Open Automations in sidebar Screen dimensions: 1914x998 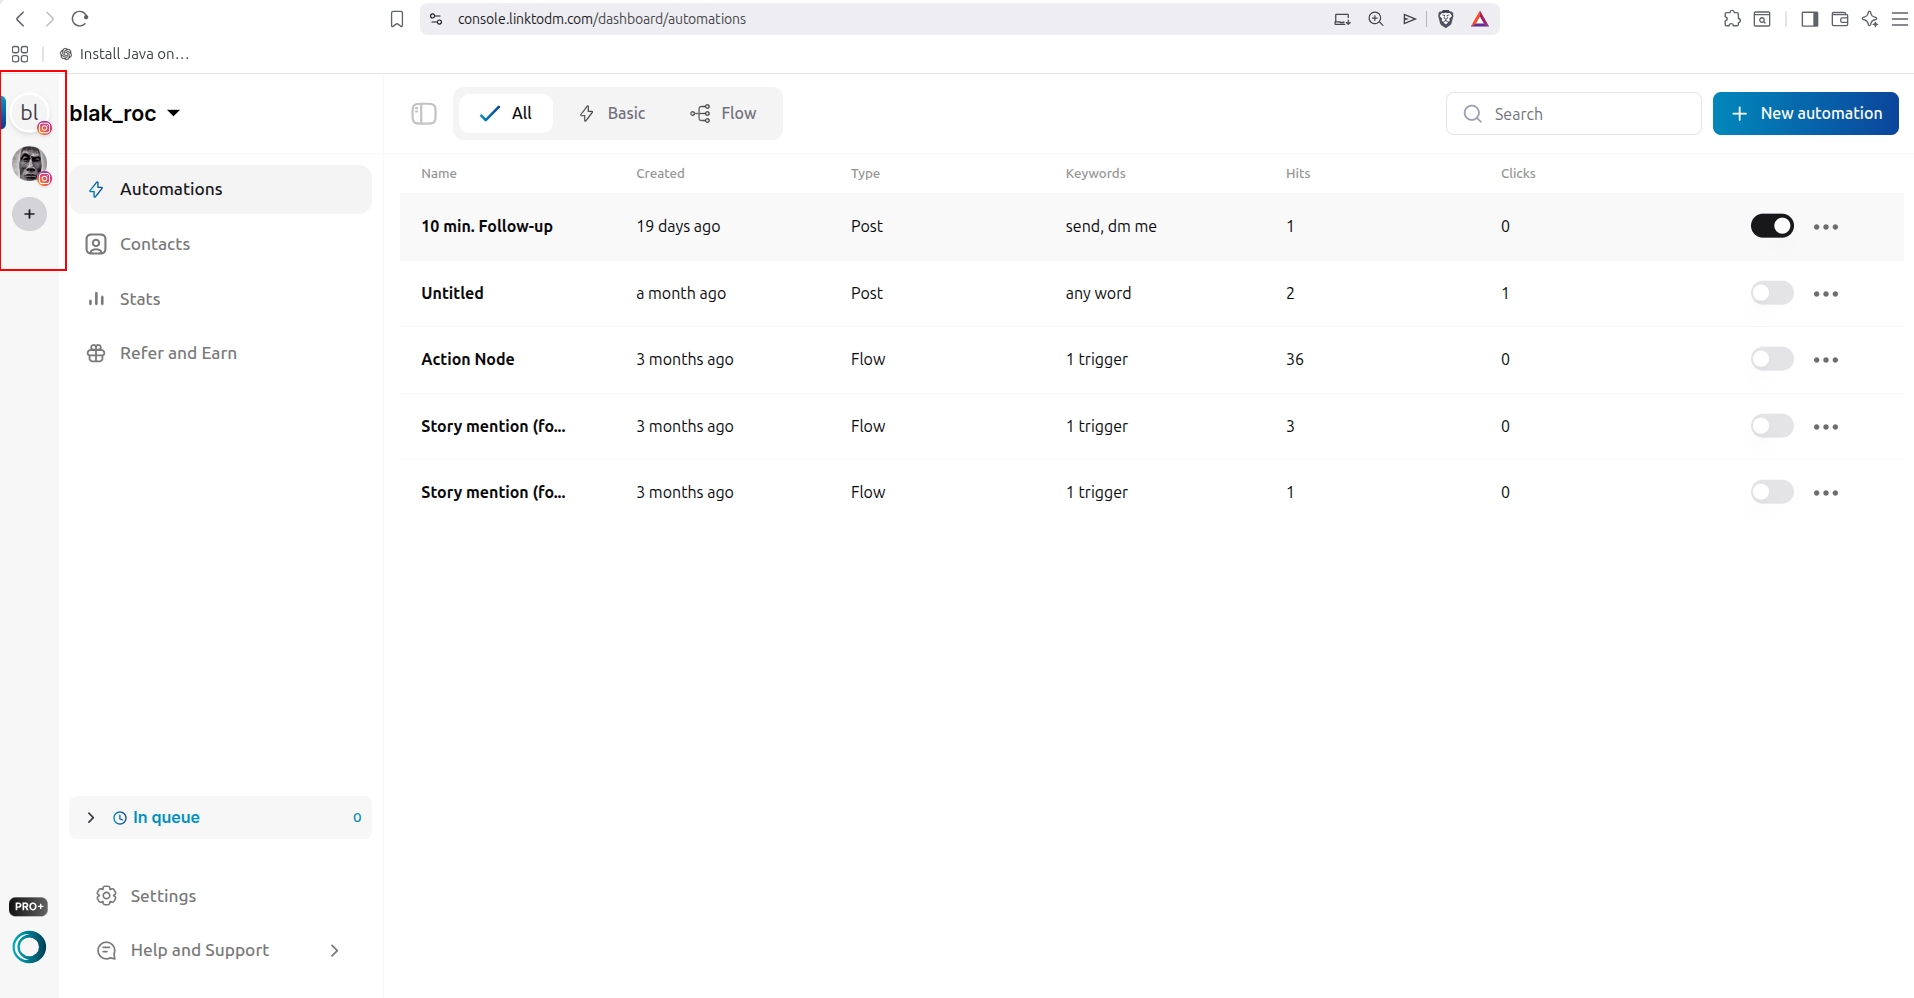221,189
